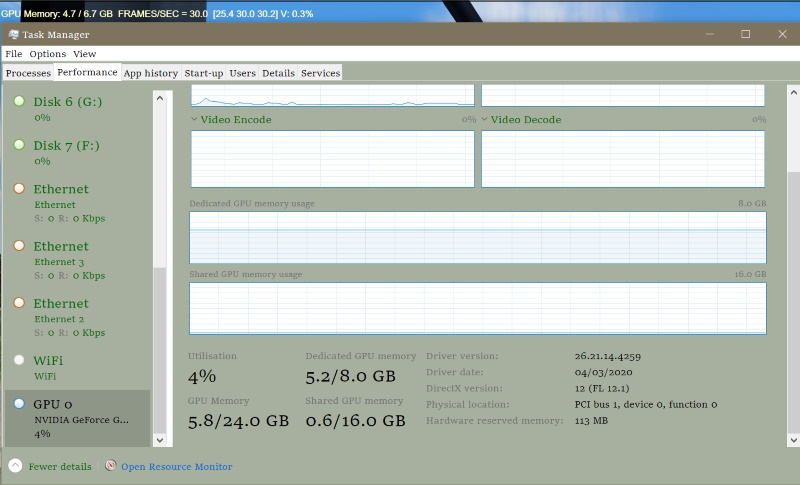
Task: Click the 5.2/8.0 GB dedicated memory value
Action: pos(351,376)
